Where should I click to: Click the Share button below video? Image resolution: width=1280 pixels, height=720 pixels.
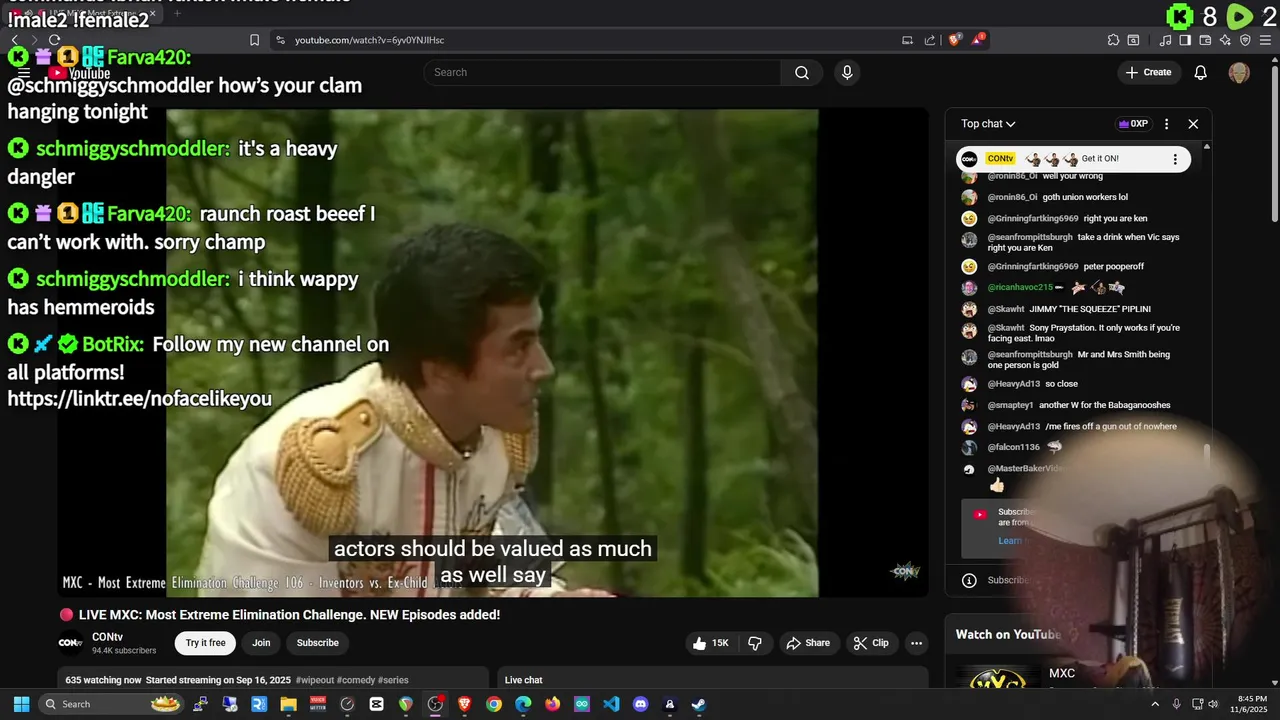click(808, 643)
